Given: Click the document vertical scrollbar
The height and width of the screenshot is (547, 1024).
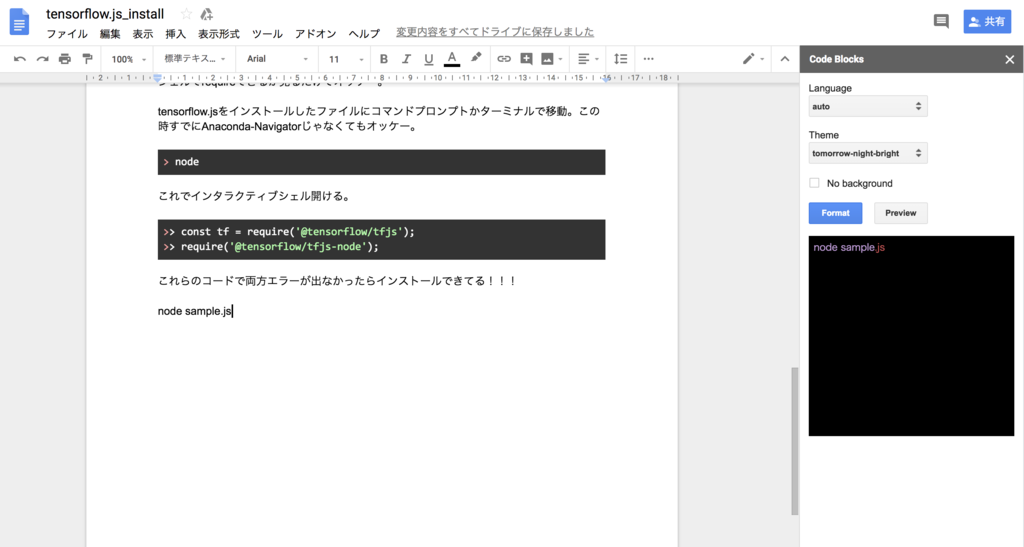Looking at the screenshot, I should point(795,441).
